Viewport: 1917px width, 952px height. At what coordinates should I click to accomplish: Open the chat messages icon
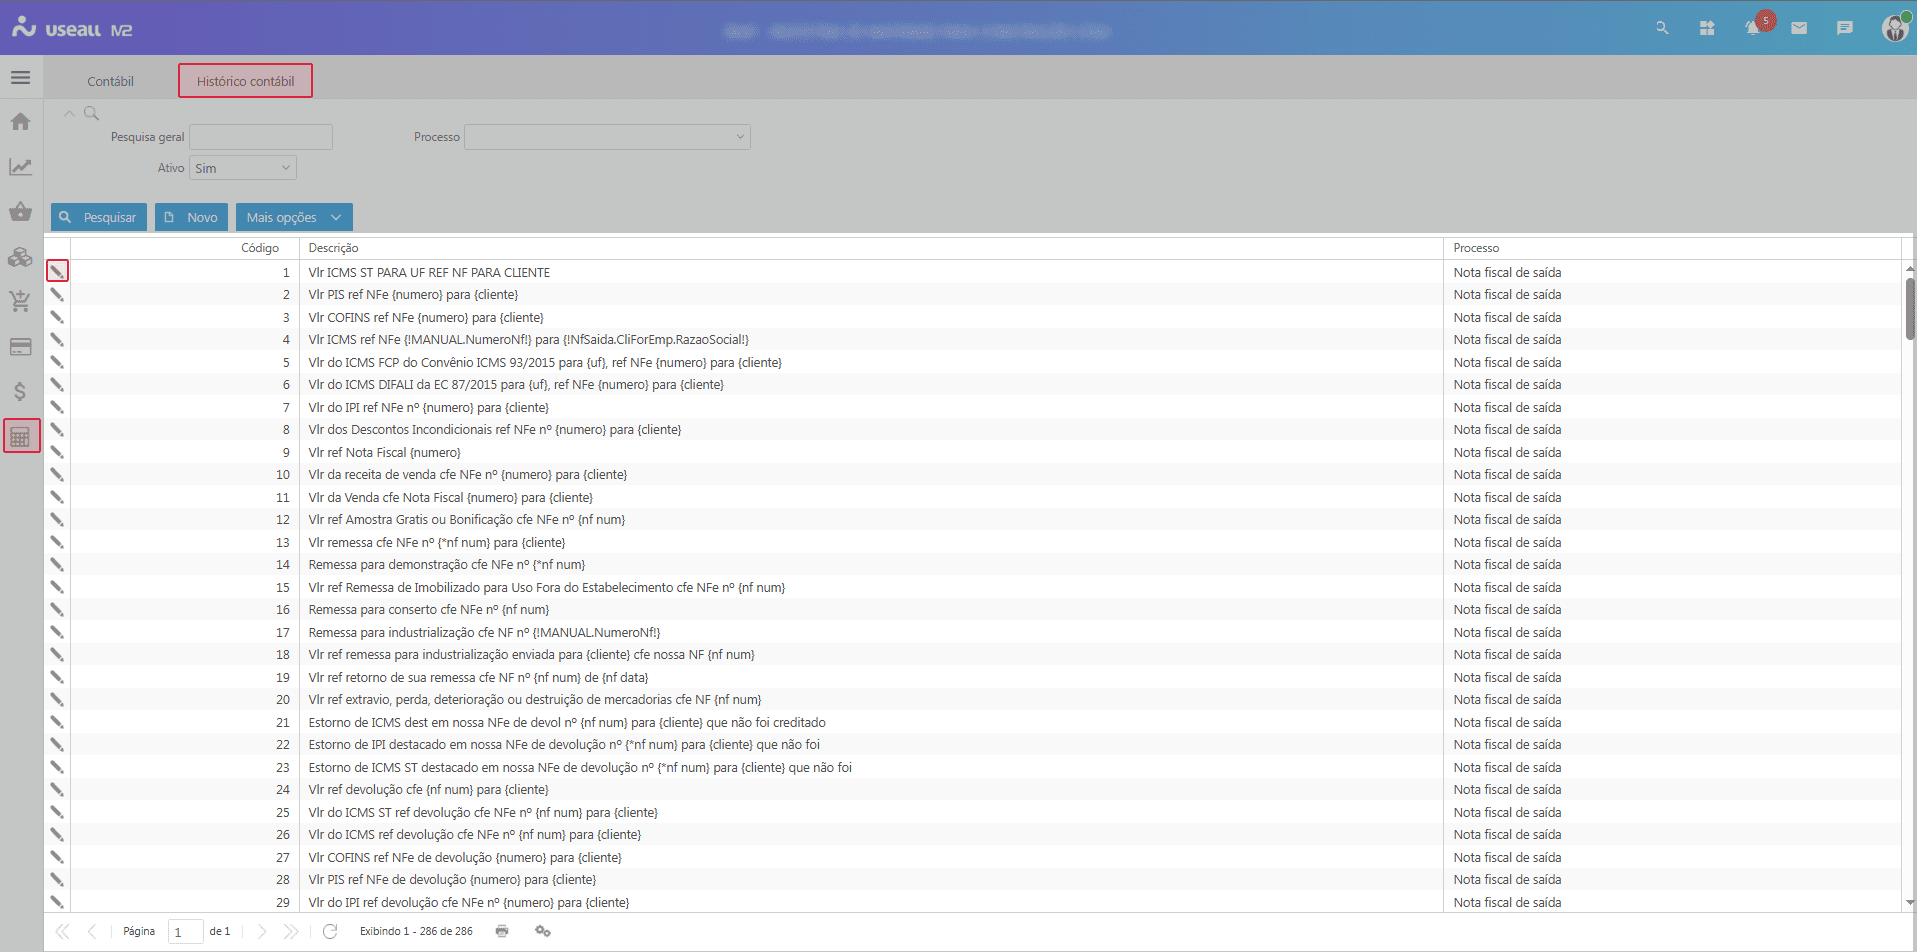tap(1845, 28)
